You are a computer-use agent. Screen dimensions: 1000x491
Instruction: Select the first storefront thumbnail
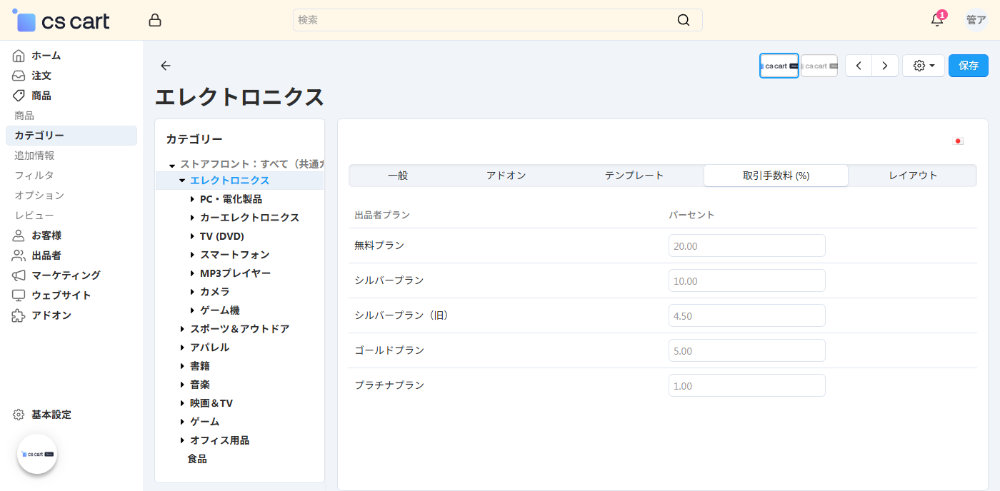pos(779,66)
